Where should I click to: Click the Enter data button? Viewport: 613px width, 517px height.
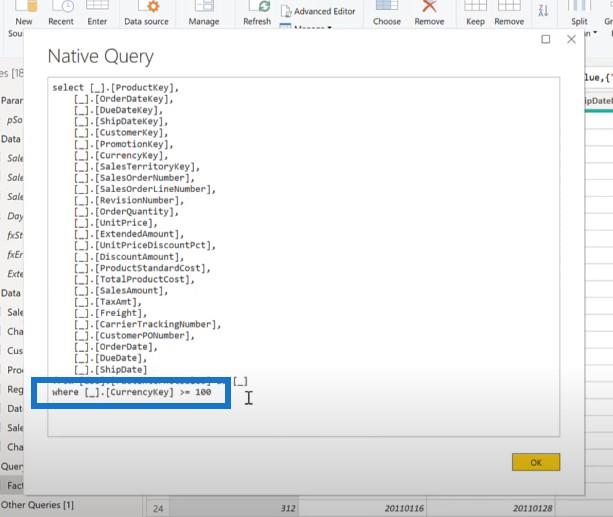(x=97, y=13)
